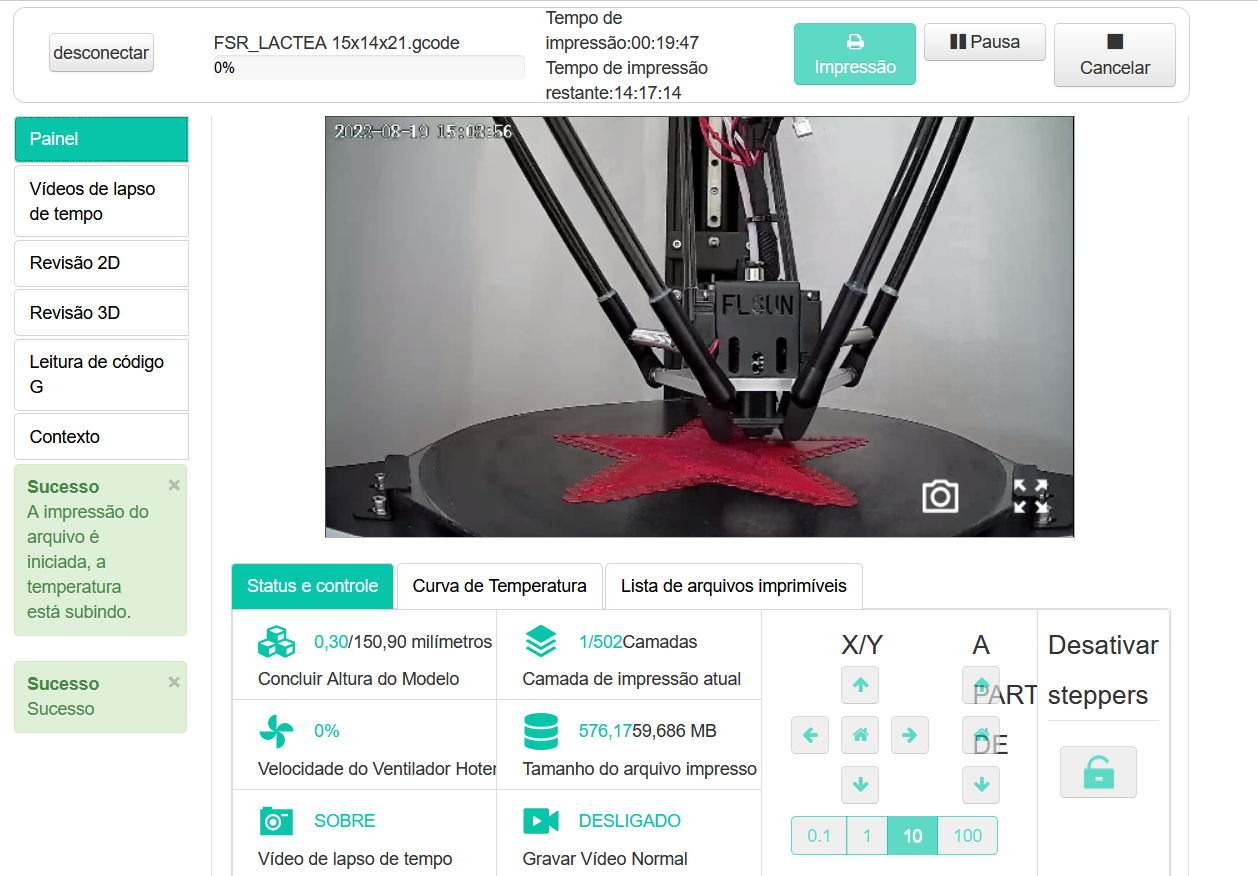Viewport: 1258px width, 876px height.
Task: Click the X/Y right arrow
Action: tap(909, 736)
